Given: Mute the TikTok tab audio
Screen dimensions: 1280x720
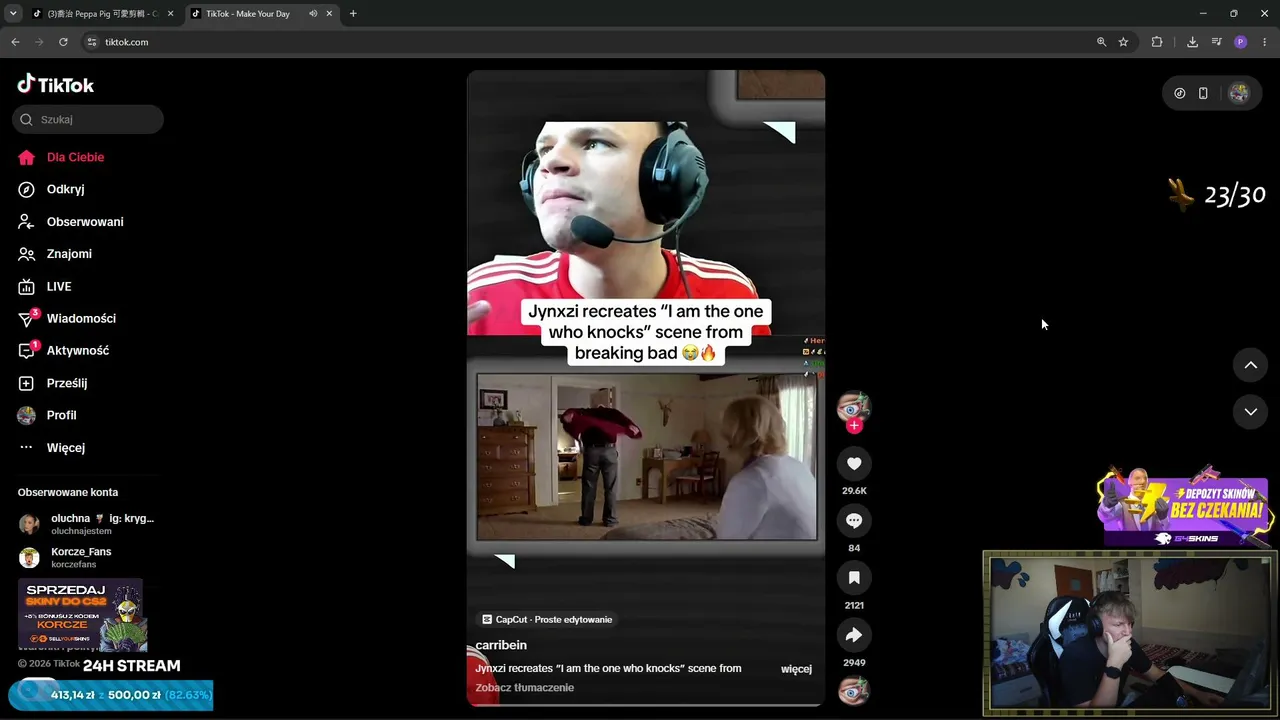Looking at the screenshot, I should (x=313, y=14).
